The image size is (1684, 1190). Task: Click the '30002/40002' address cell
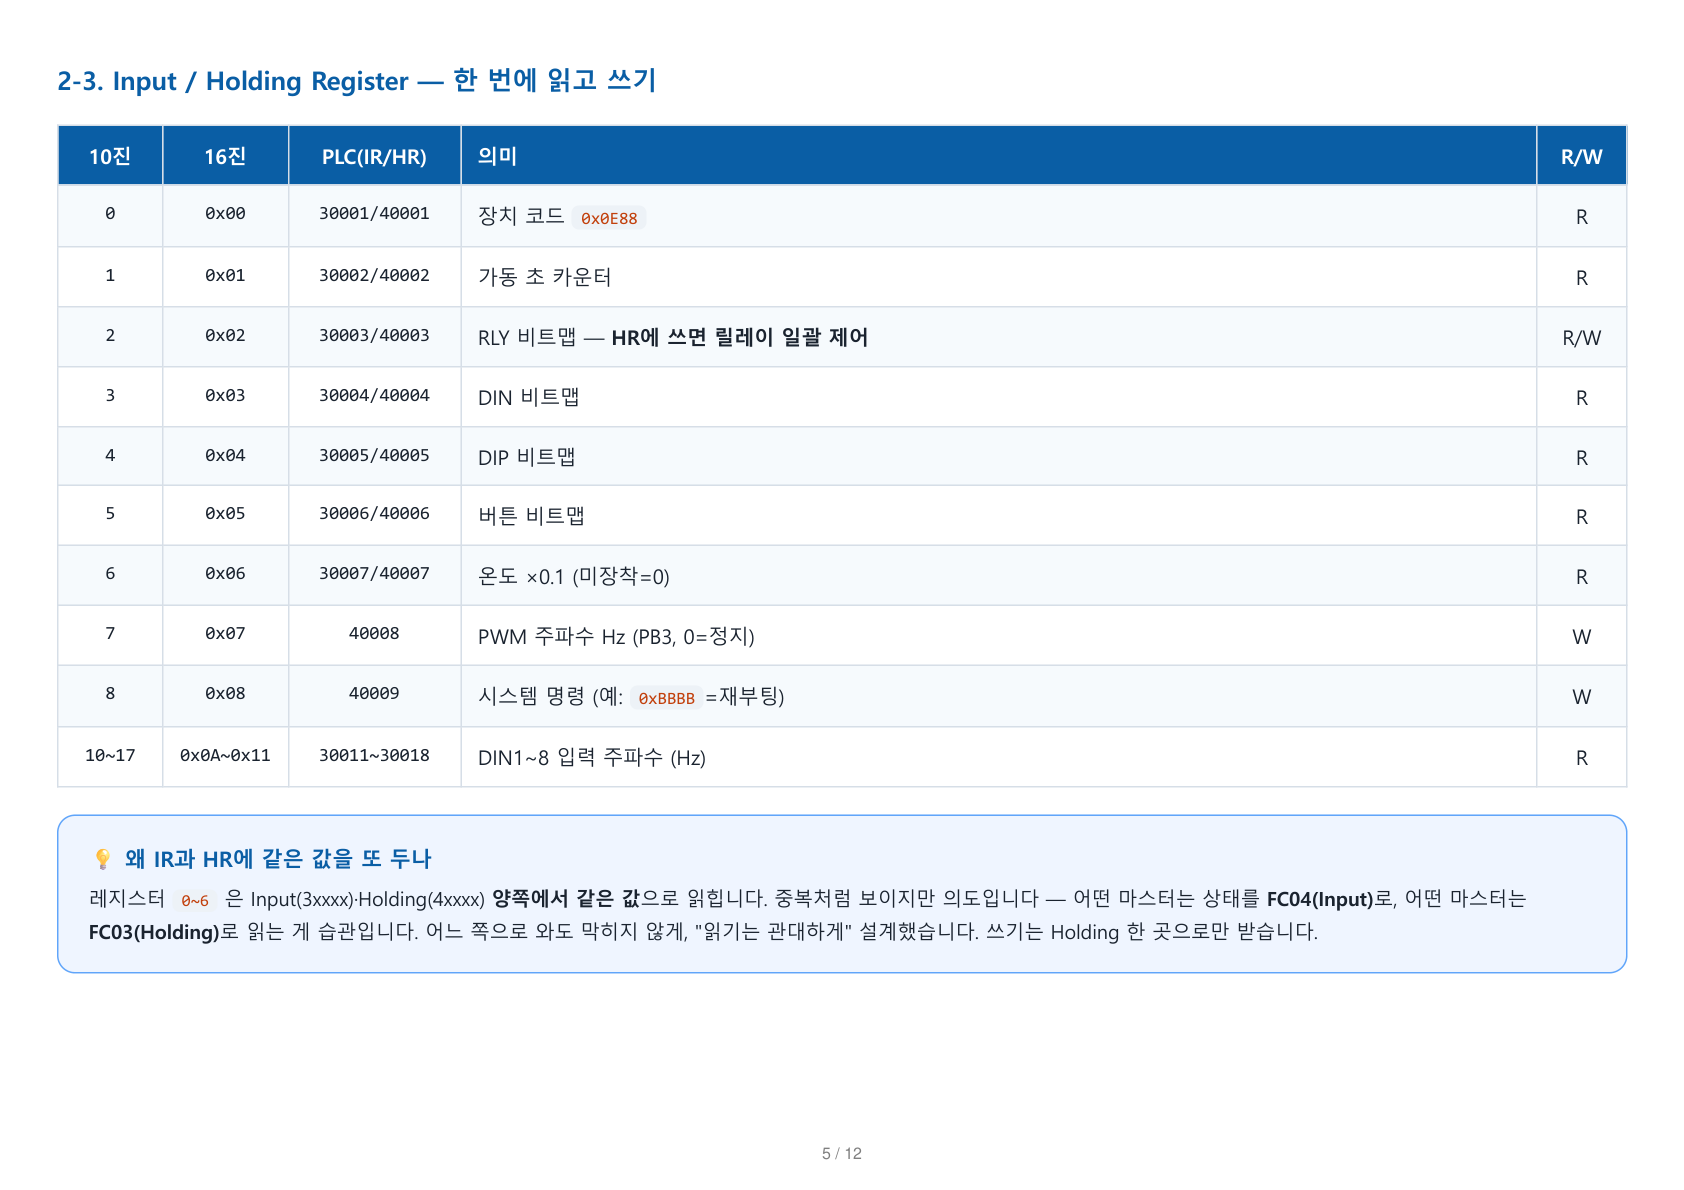(374, 275)
